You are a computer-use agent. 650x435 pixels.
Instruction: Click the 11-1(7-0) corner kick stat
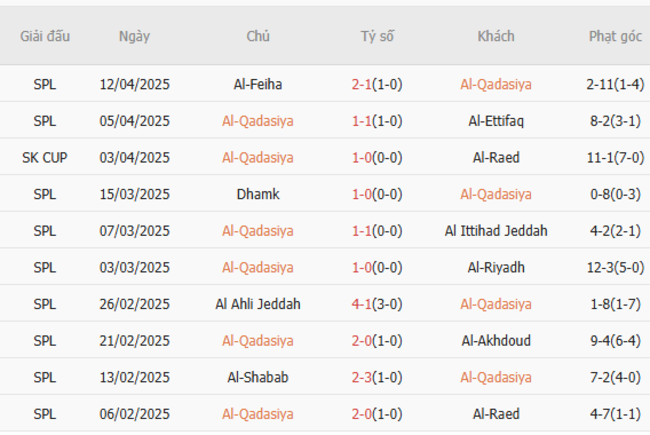point(615,157)
